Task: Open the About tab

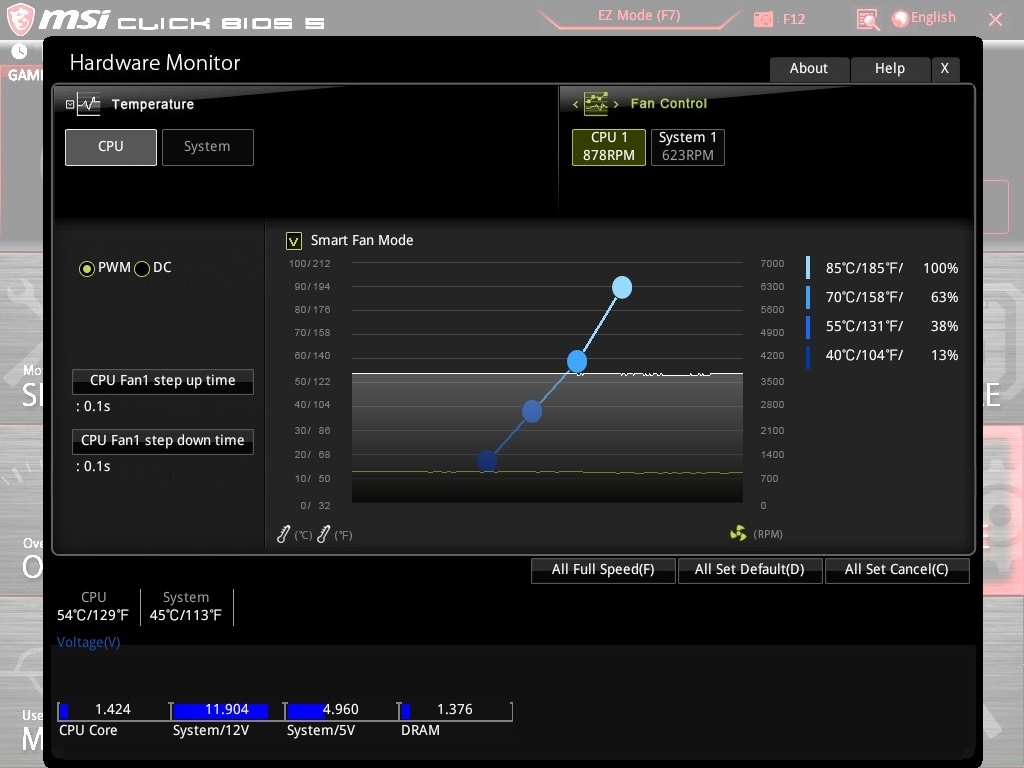Action: tap(809, 69)
